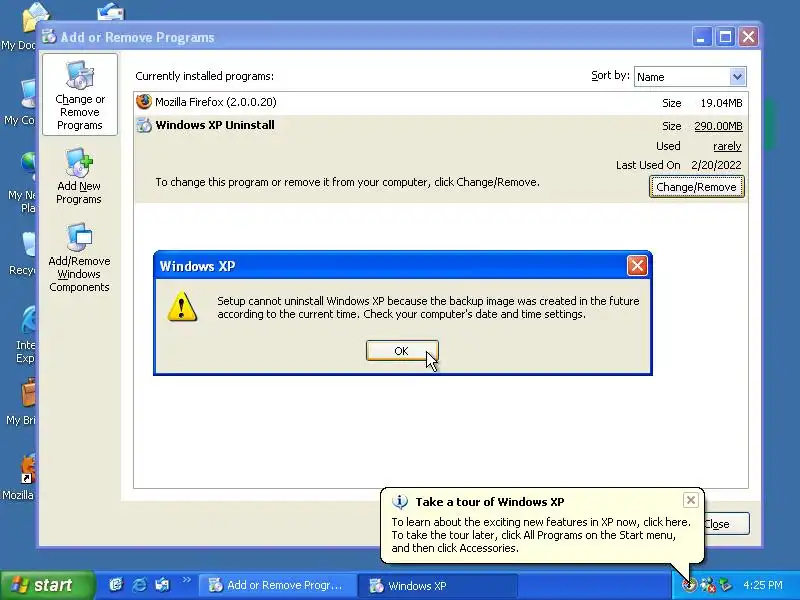Click the Firefox icon in programs list
Viewport: 800px width, 600px height.
(x=144, y=102)
